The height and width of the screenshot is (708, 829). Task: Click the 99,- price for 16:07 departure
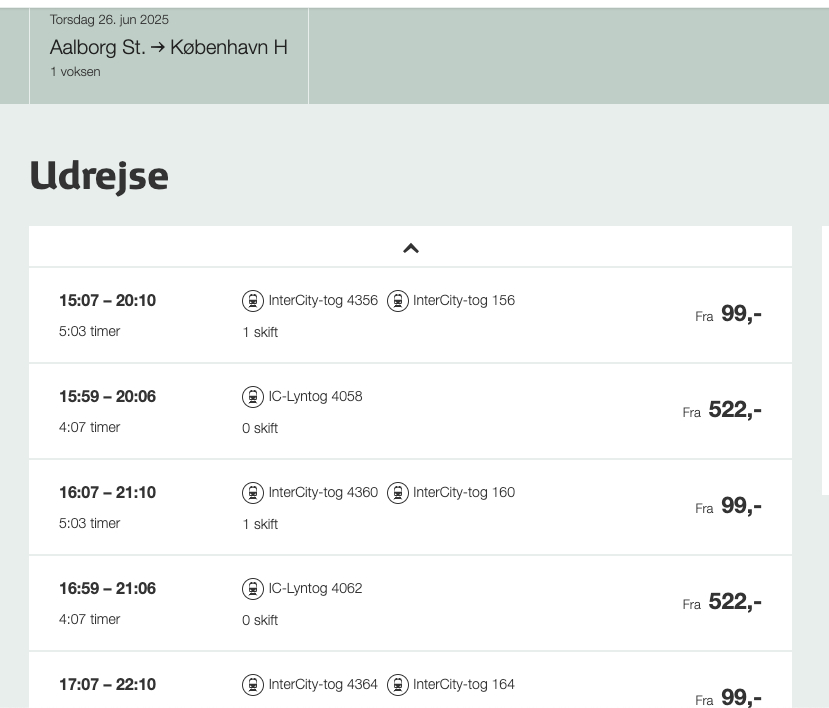(740, 506)
